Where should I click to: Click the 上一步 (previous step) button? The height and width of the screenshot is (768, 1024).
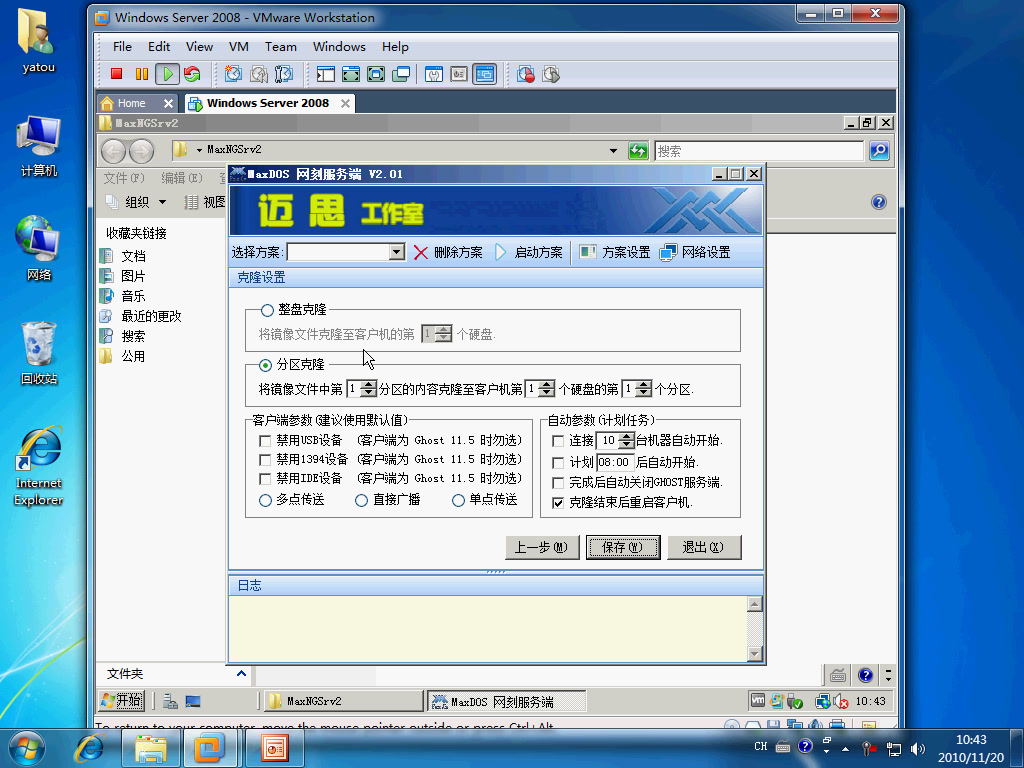541,547
